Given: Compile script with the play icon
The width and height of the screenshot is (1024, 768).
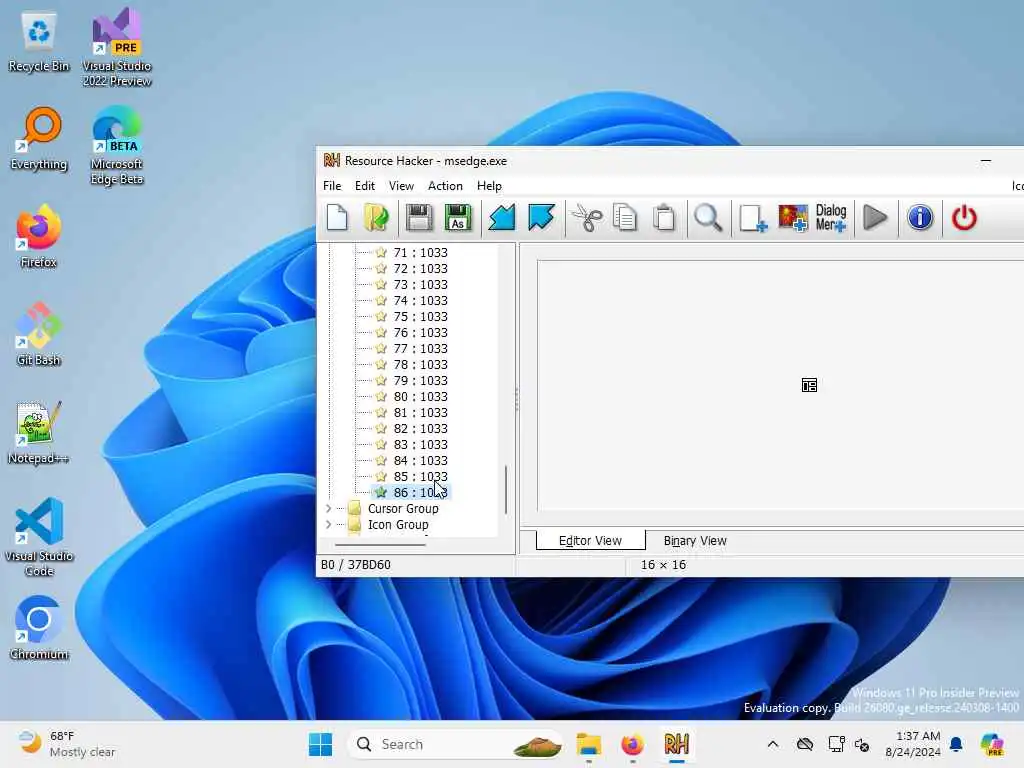Looking at the screenshot, I should point(875,217).
